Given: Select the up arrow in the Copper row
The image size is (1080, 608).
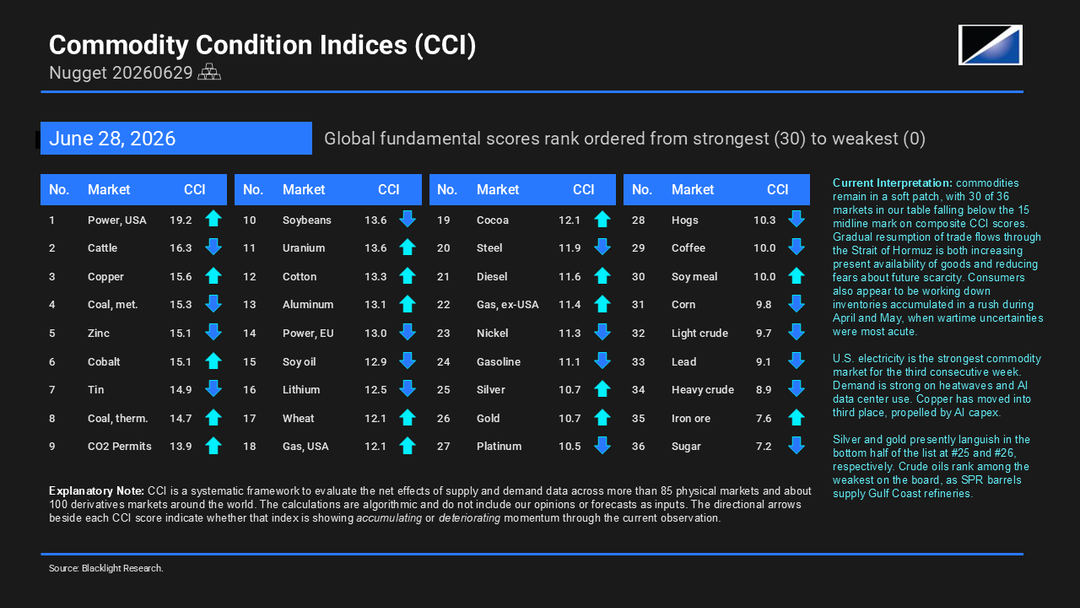Looking at the screenshot, I should pyautogui.click(x=214, y=275).
